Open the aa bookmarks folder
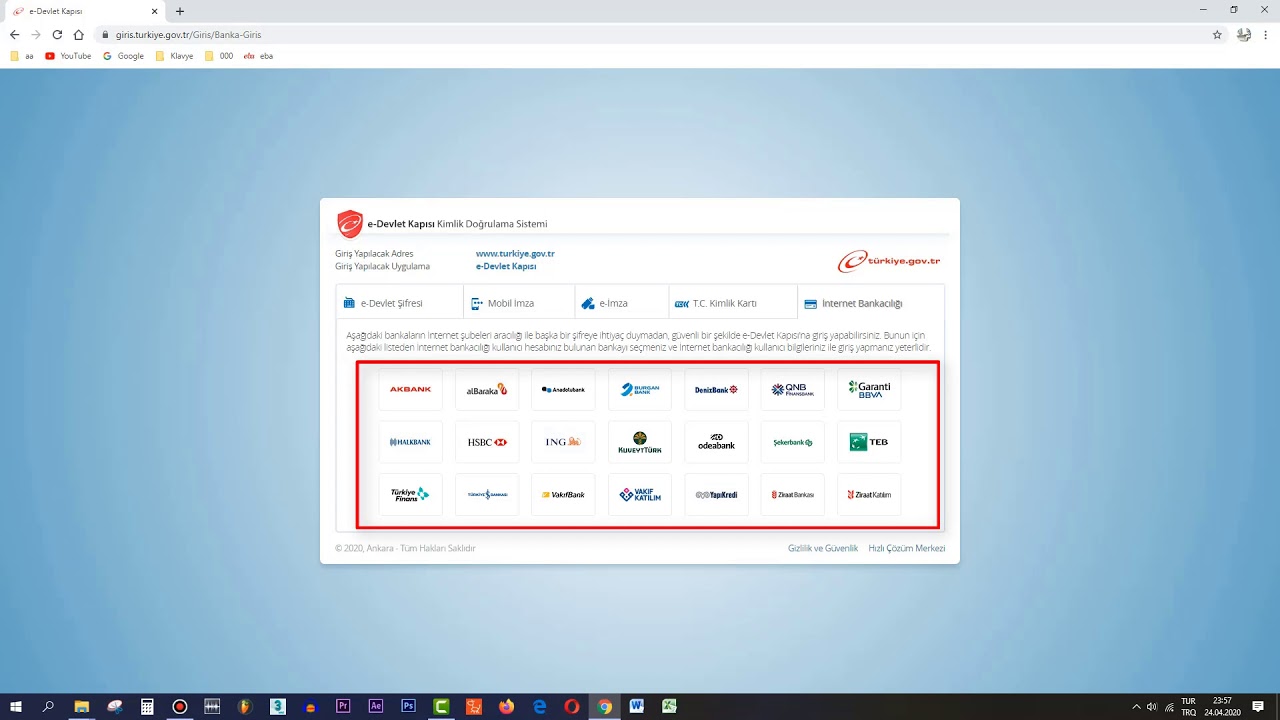The width and height of the screenshot is (1280, 720). point(22,56)
